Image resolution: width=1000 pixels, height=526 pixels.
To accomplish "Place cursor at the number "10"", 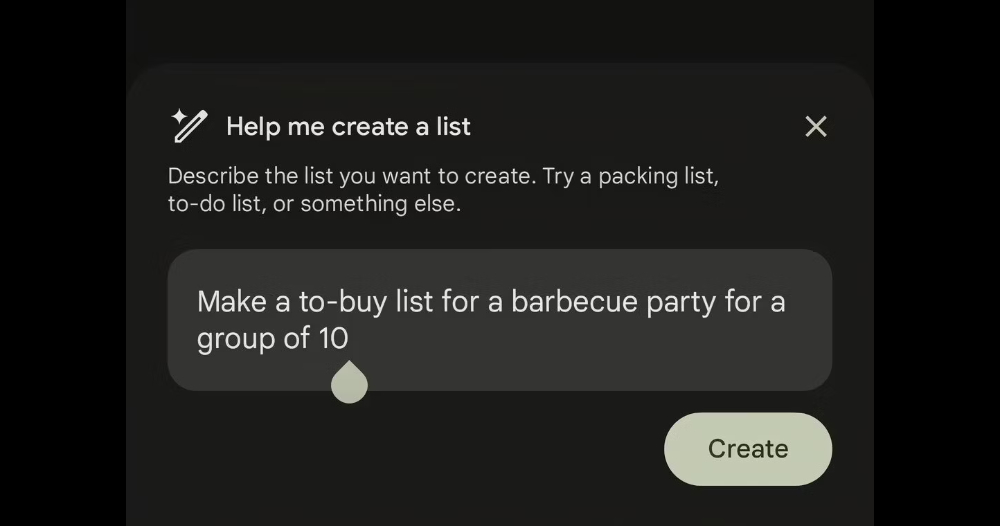I will 334,338.
